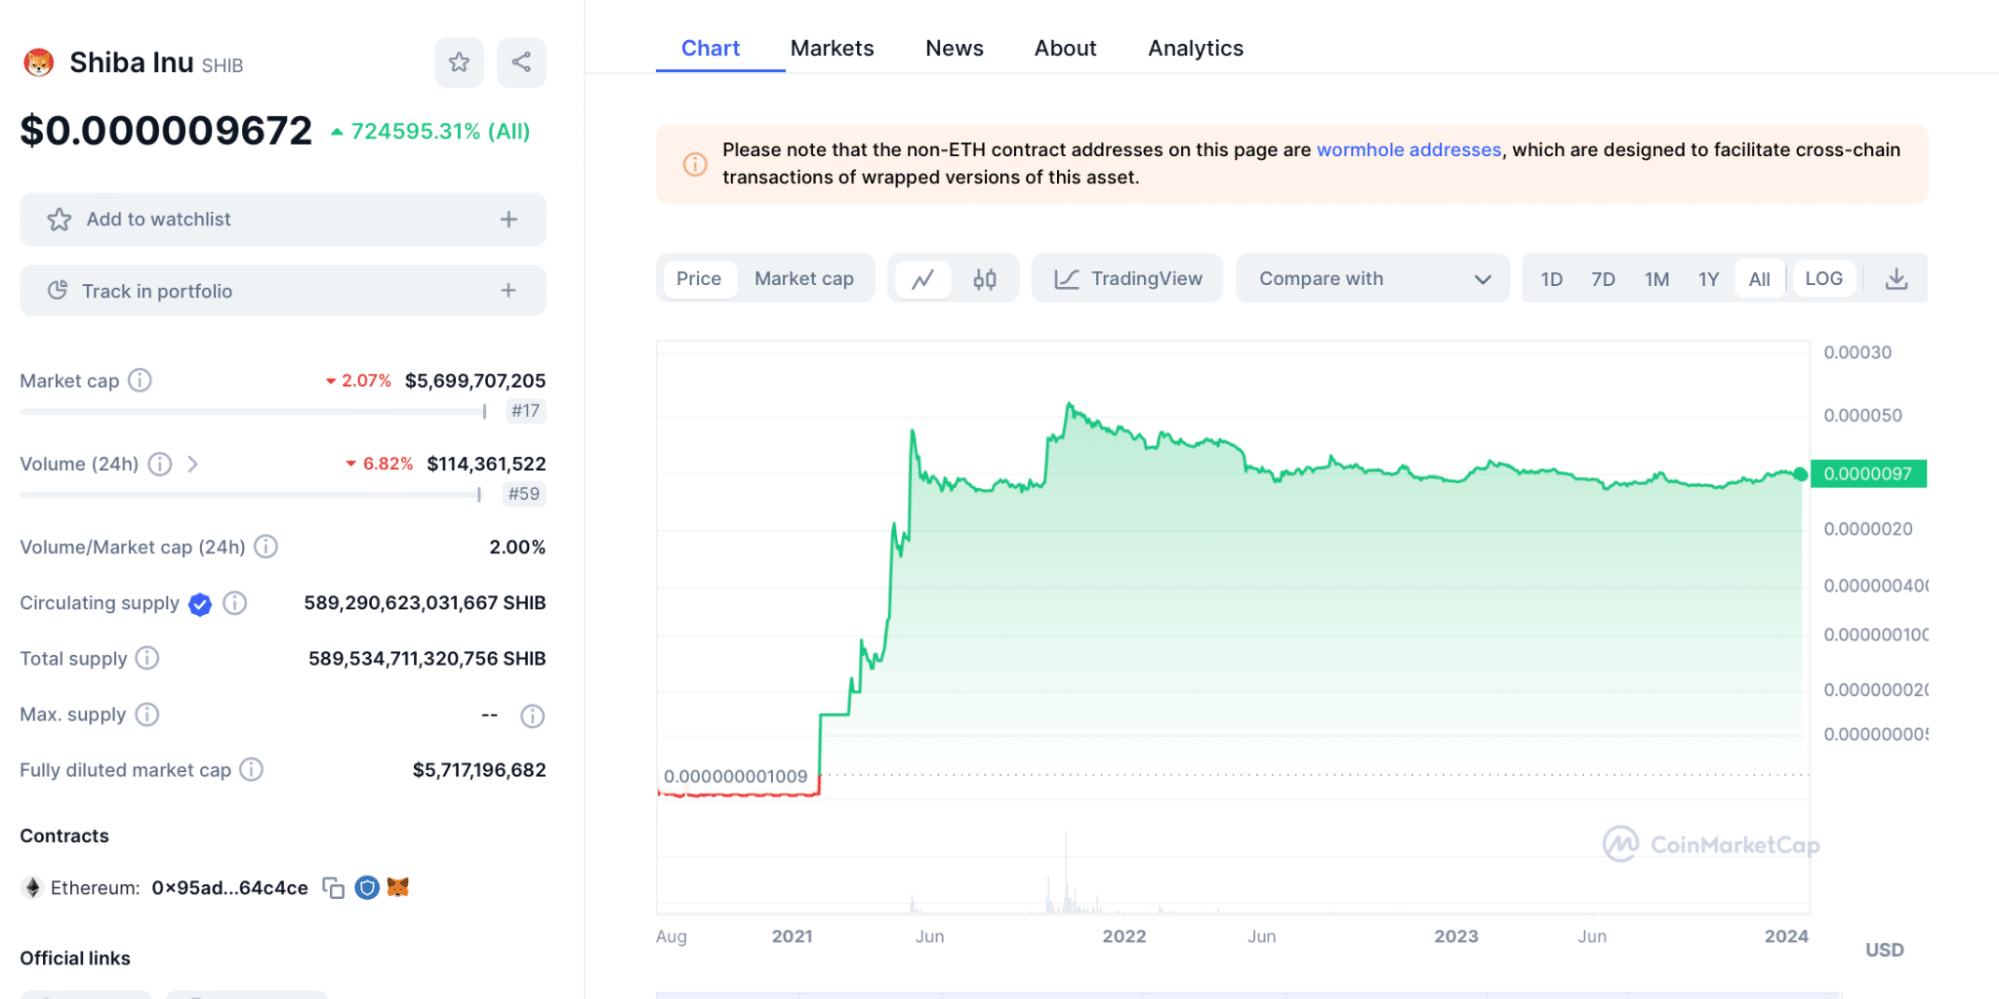Open the Compare with dropdown
The width and height of the screenshot is (1999, 999).
tap(1372, 279)
